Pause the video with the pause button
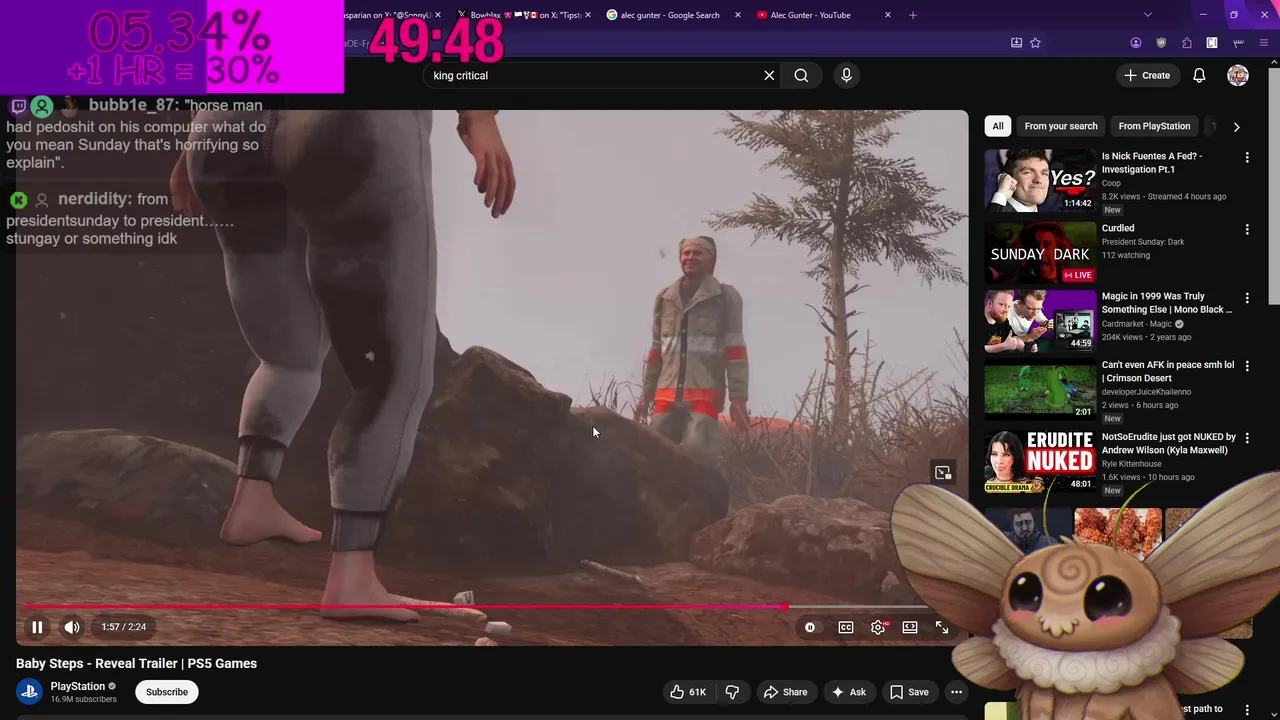 tap(37, 627)
